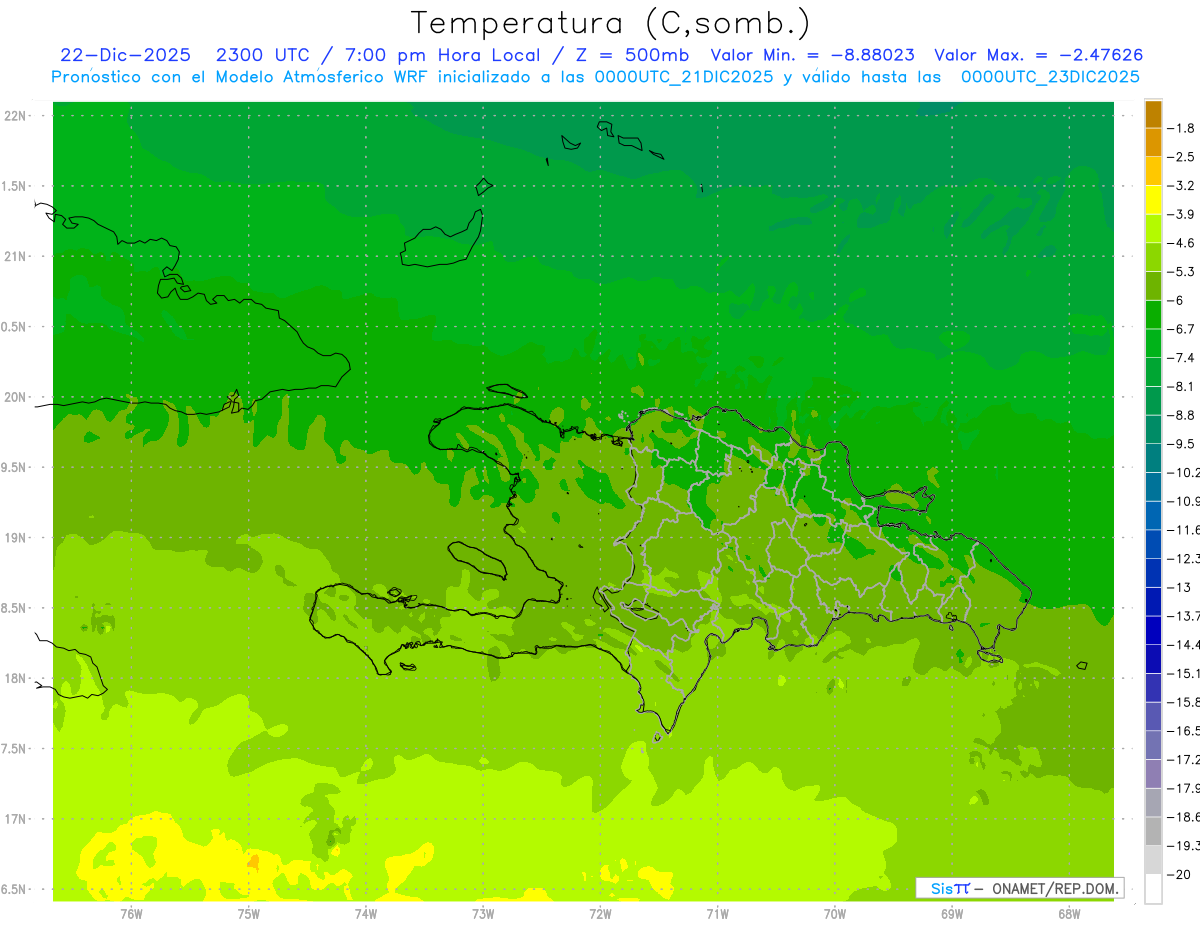The height and width of the screenshot is (927, 1200).
Task: Click the "-9.5" colorbar label
Action: point(1181,444)
